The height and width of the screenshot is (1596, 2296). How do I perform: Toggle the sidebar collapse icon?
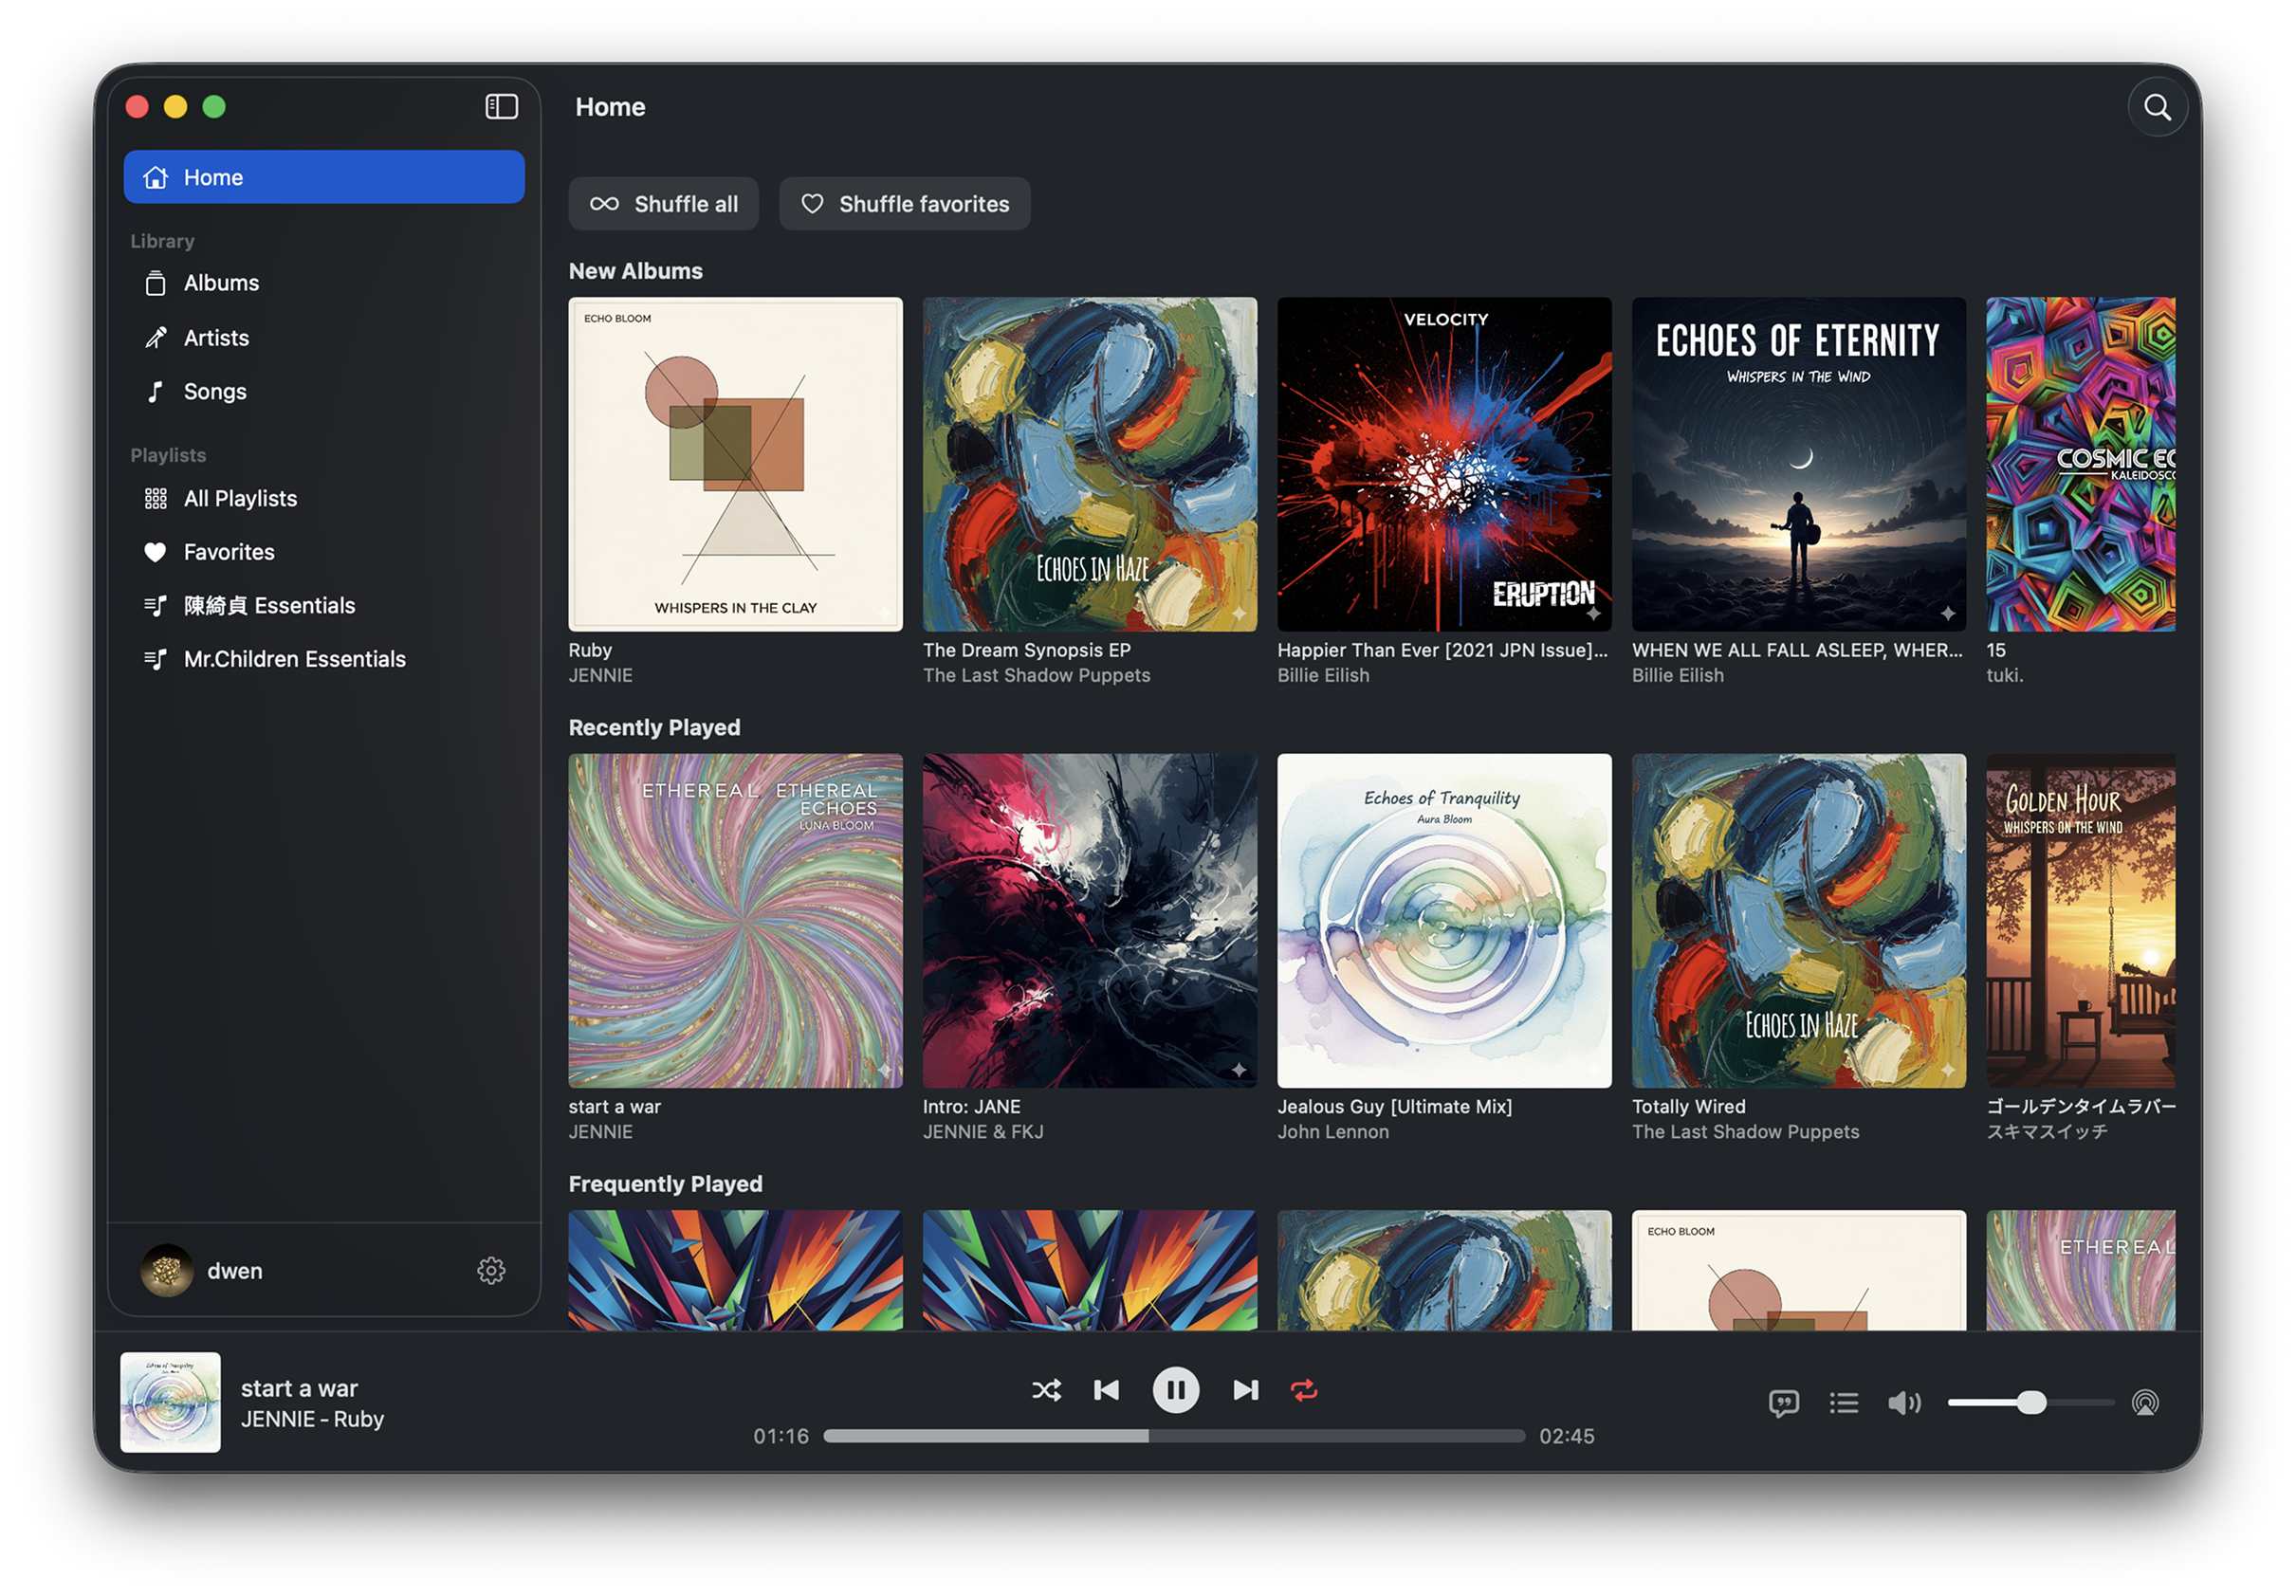(x=501, y=107)
